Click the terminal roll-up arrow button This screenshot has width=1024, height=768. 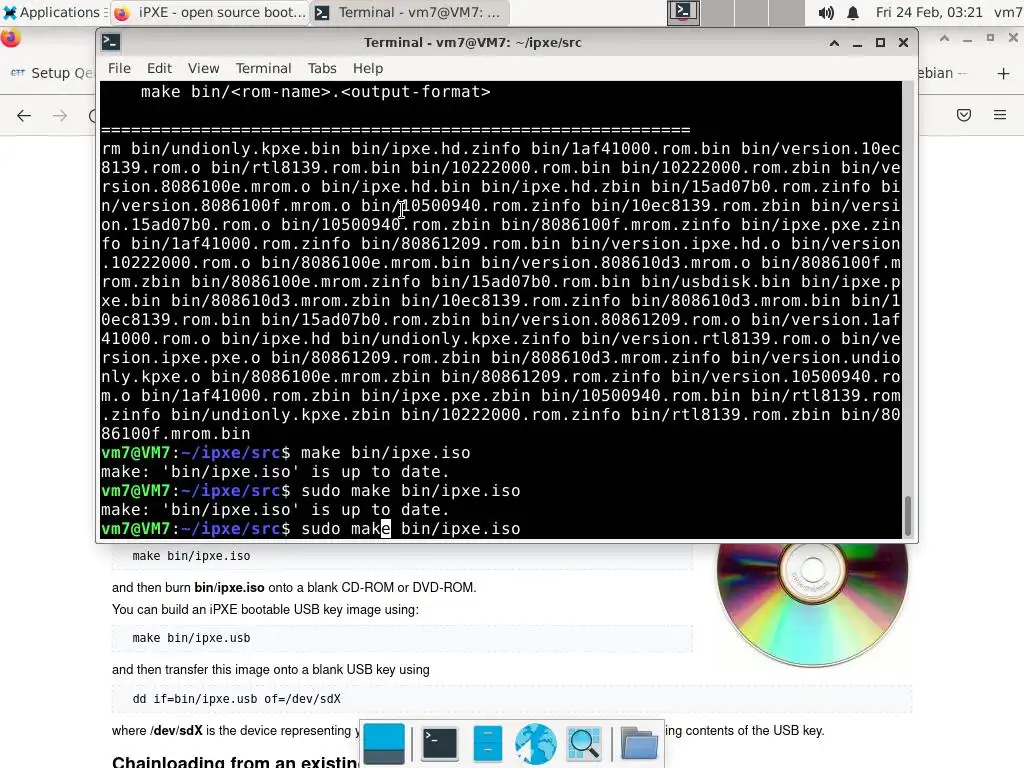click(x=834, y=43)
